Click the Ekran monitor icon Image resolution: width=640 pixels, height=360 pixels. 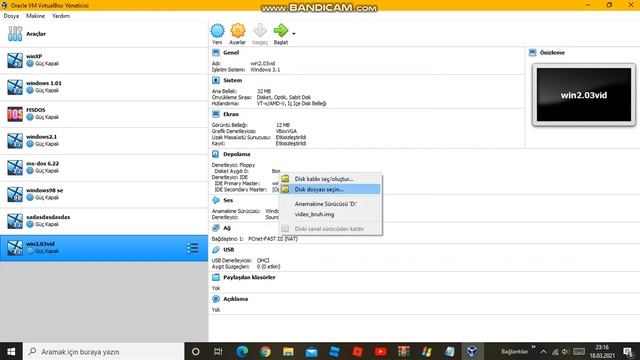click(216, 114)
